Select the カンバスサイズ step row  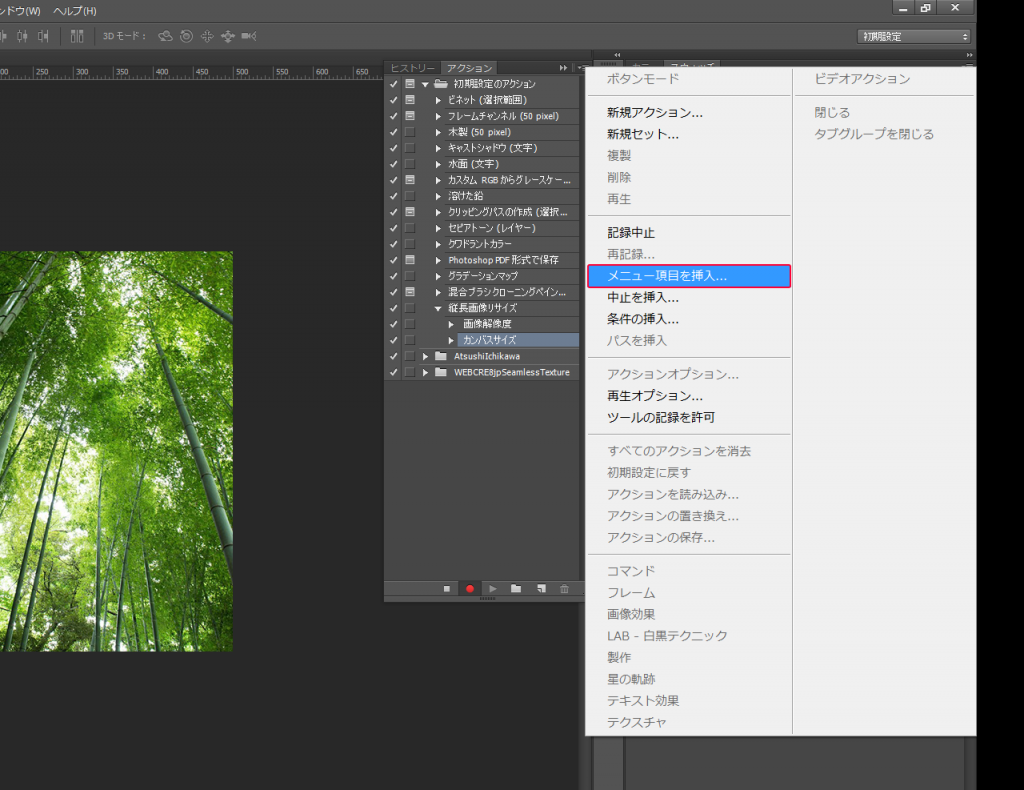coord(518,340)
